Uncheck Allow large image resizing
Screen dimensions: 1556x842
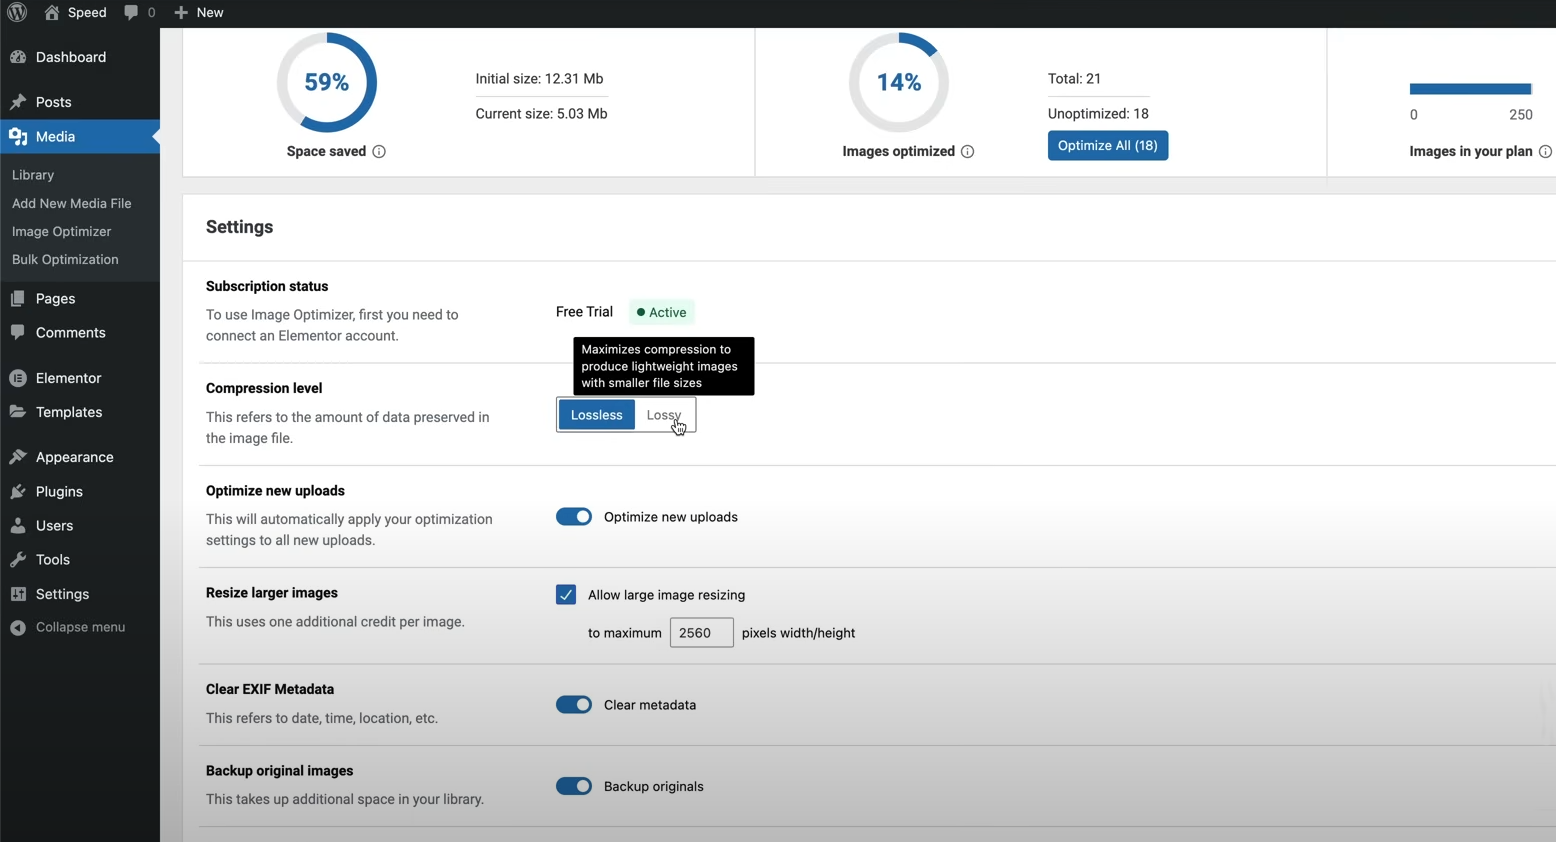click(566, 595)
